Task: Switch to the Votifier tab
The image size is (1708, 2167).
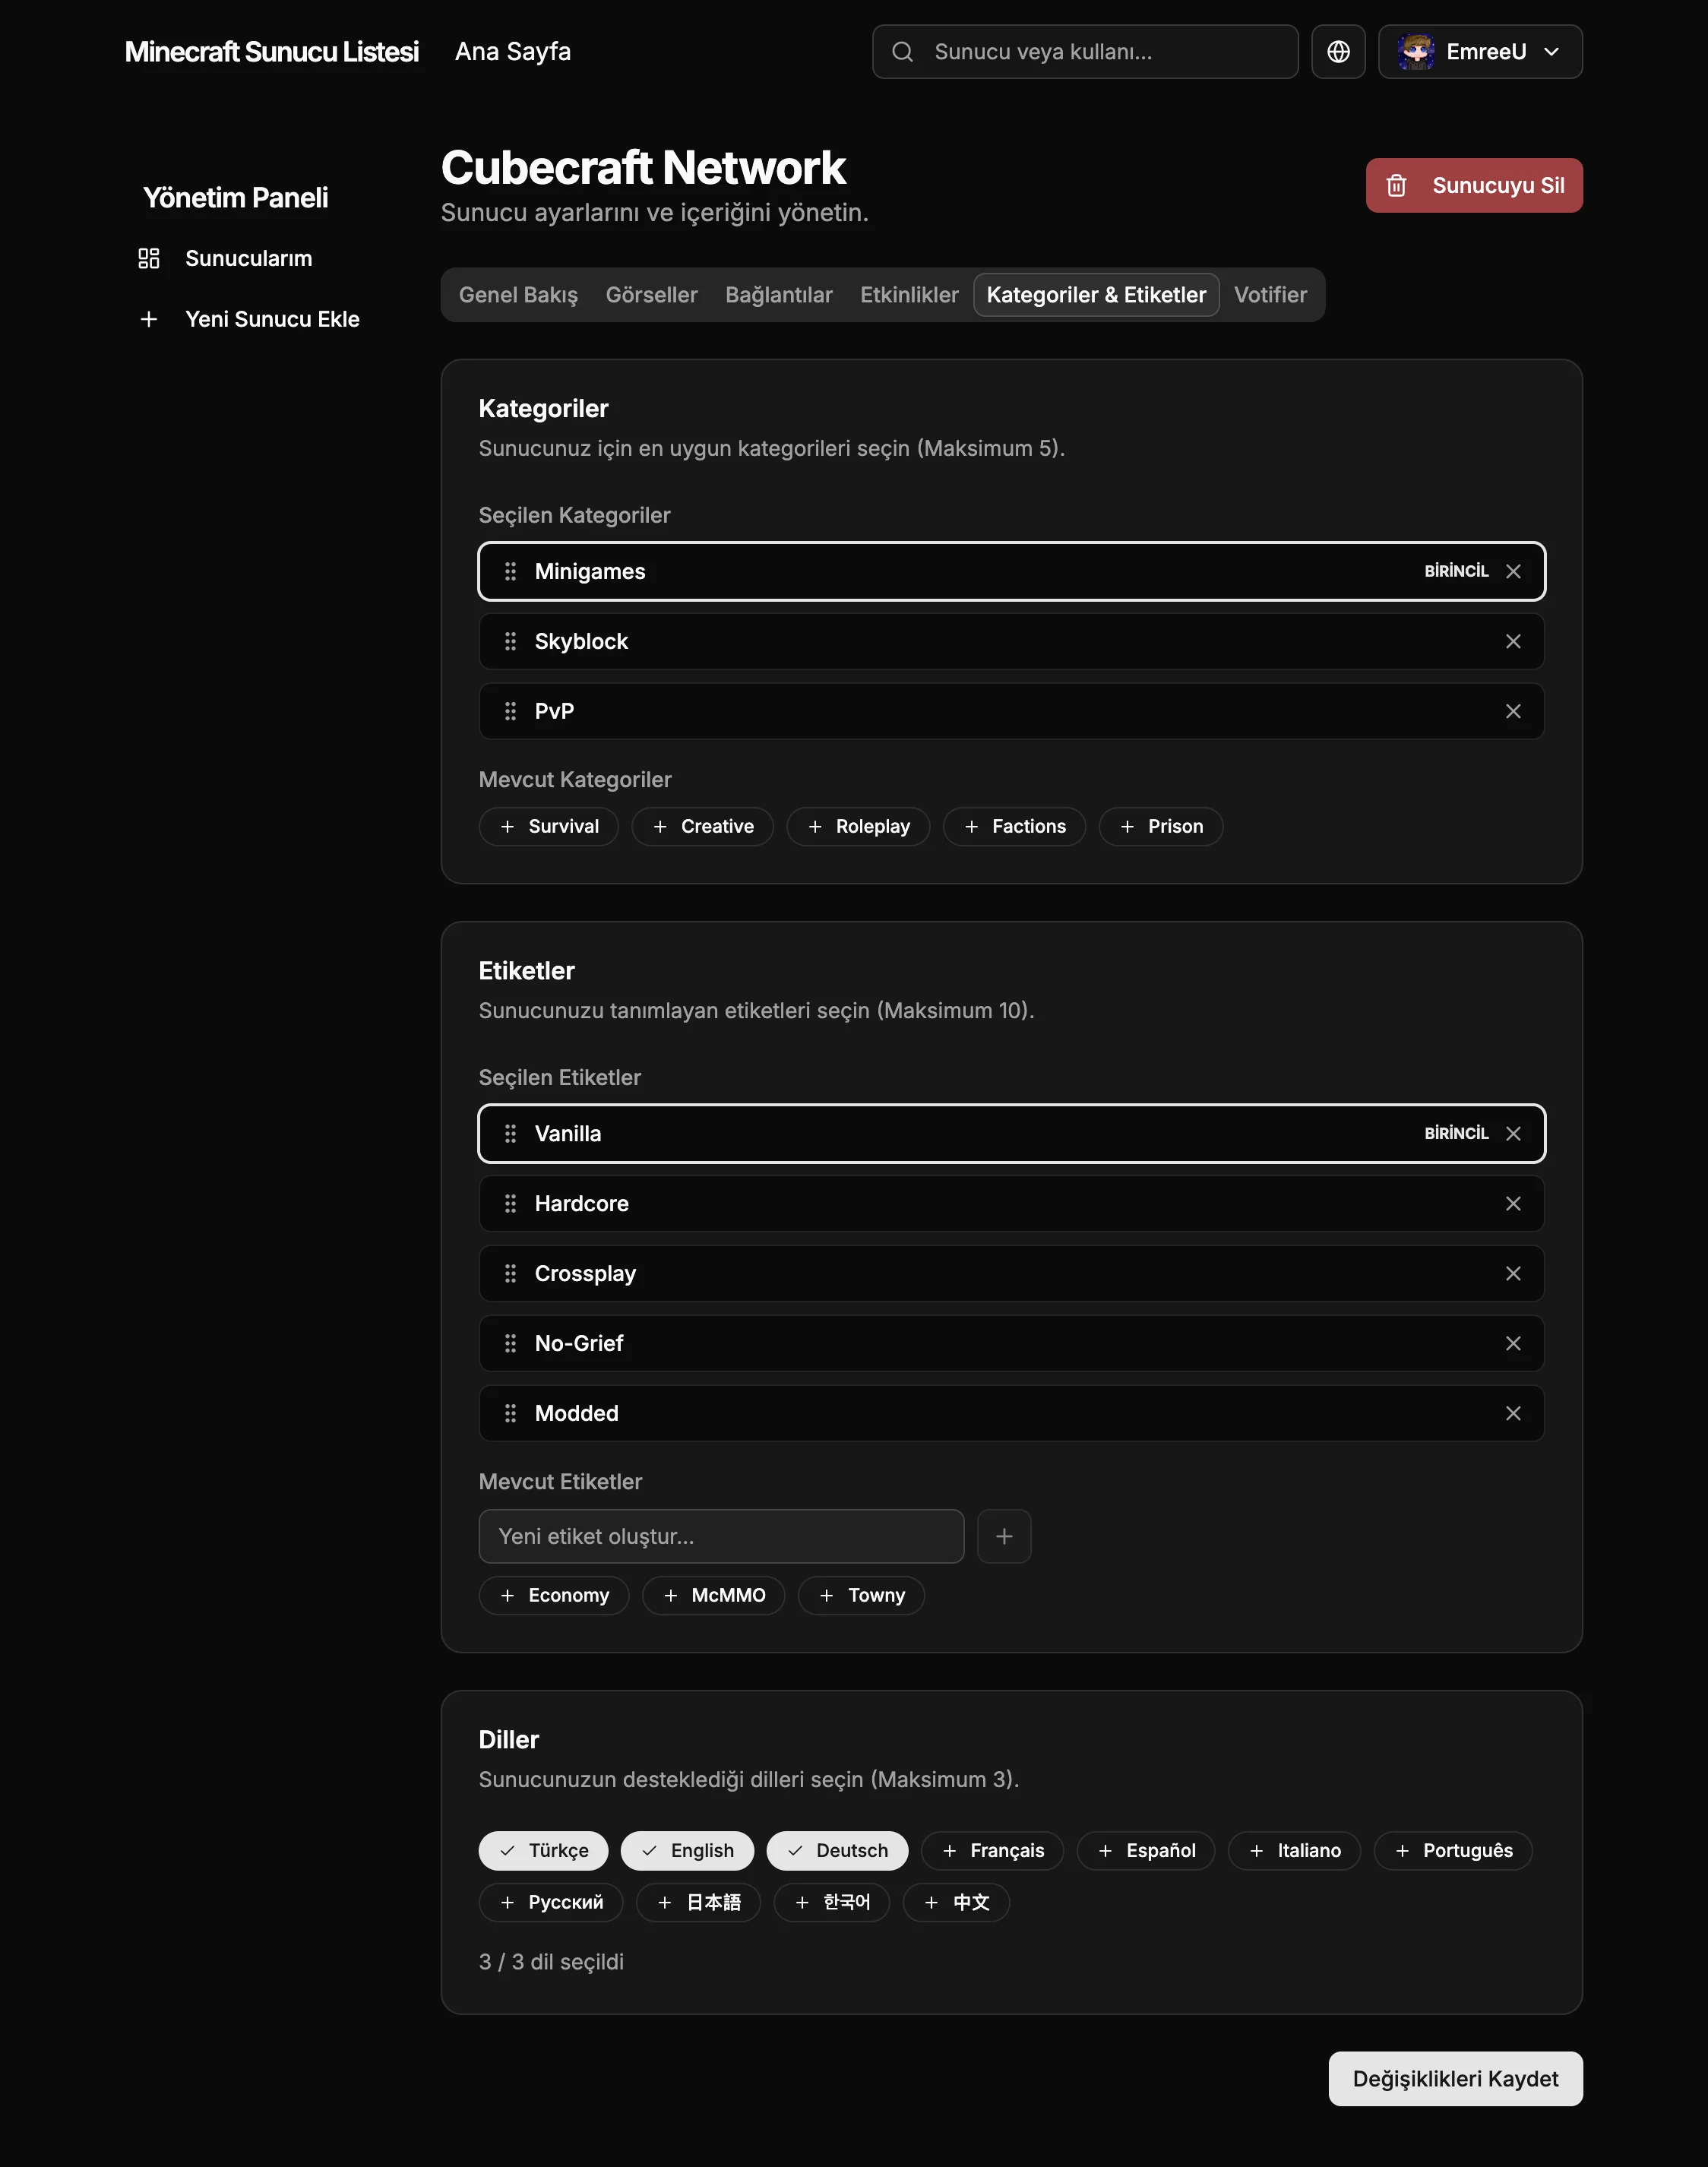Action: tap(1270, 295)
